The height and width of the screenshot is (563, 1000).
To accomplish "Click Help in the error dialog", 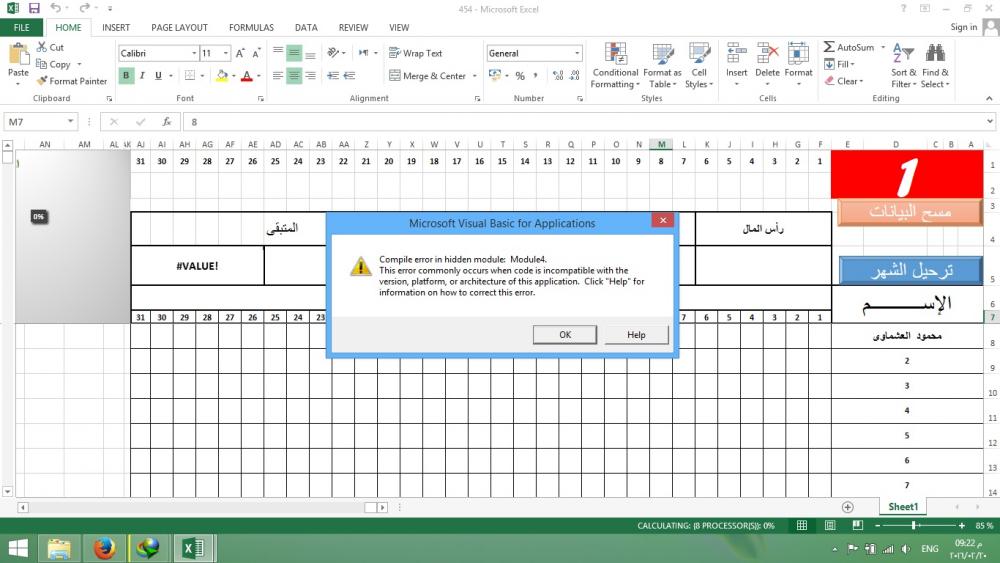I will point(636,335).
